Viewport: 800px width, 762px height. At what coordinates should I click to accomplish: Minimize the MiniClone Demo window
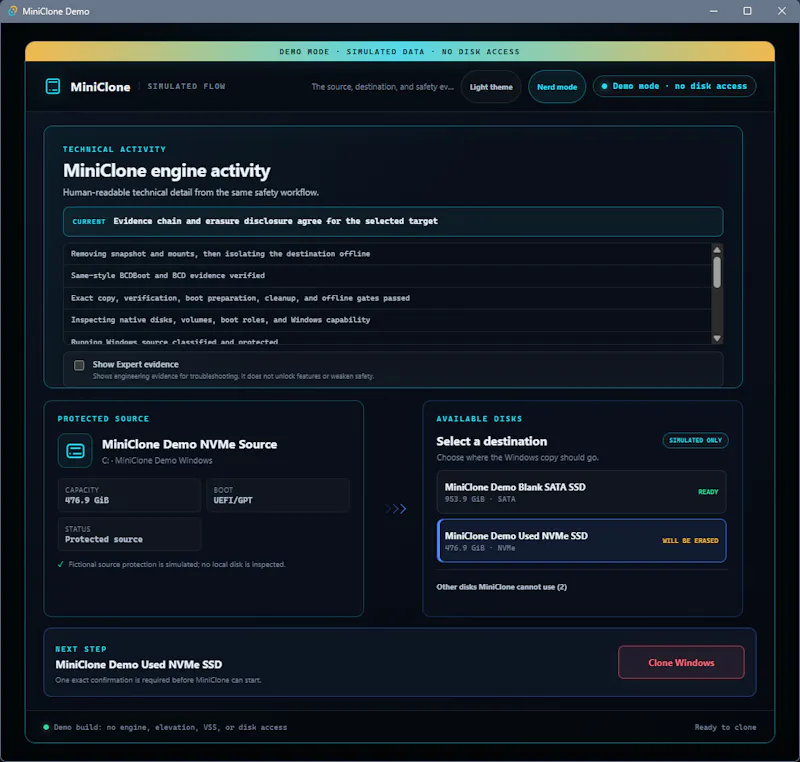click(x=714, y=11)
